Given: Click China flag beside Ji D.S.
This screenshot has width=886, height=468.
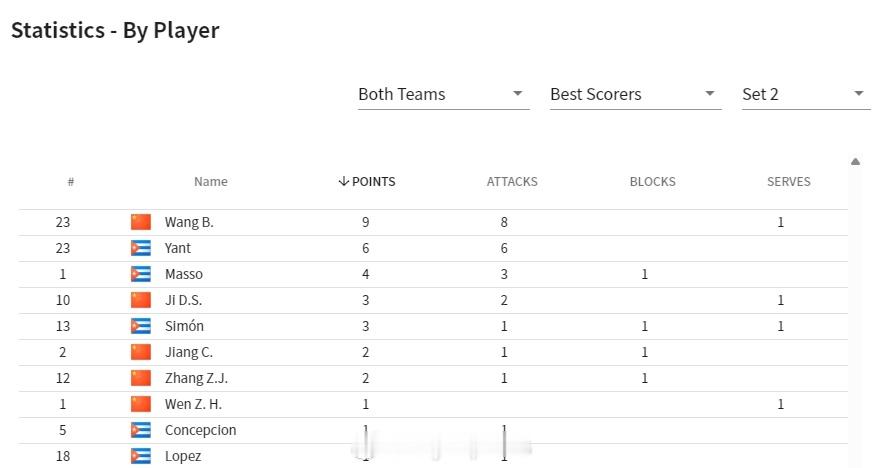Looking at the screenshot, I should (141, 300).
